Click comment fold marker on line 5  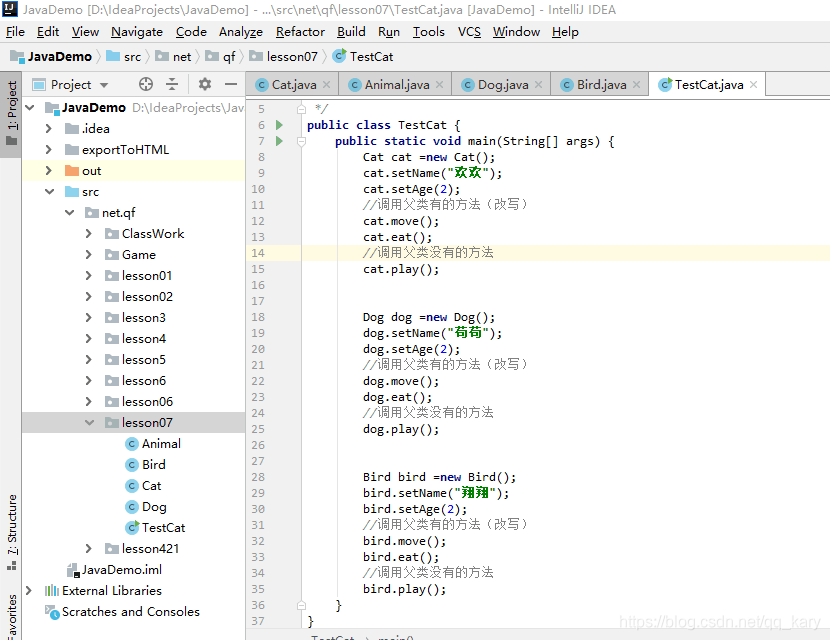pyautogui.click(x=301, y=109)
